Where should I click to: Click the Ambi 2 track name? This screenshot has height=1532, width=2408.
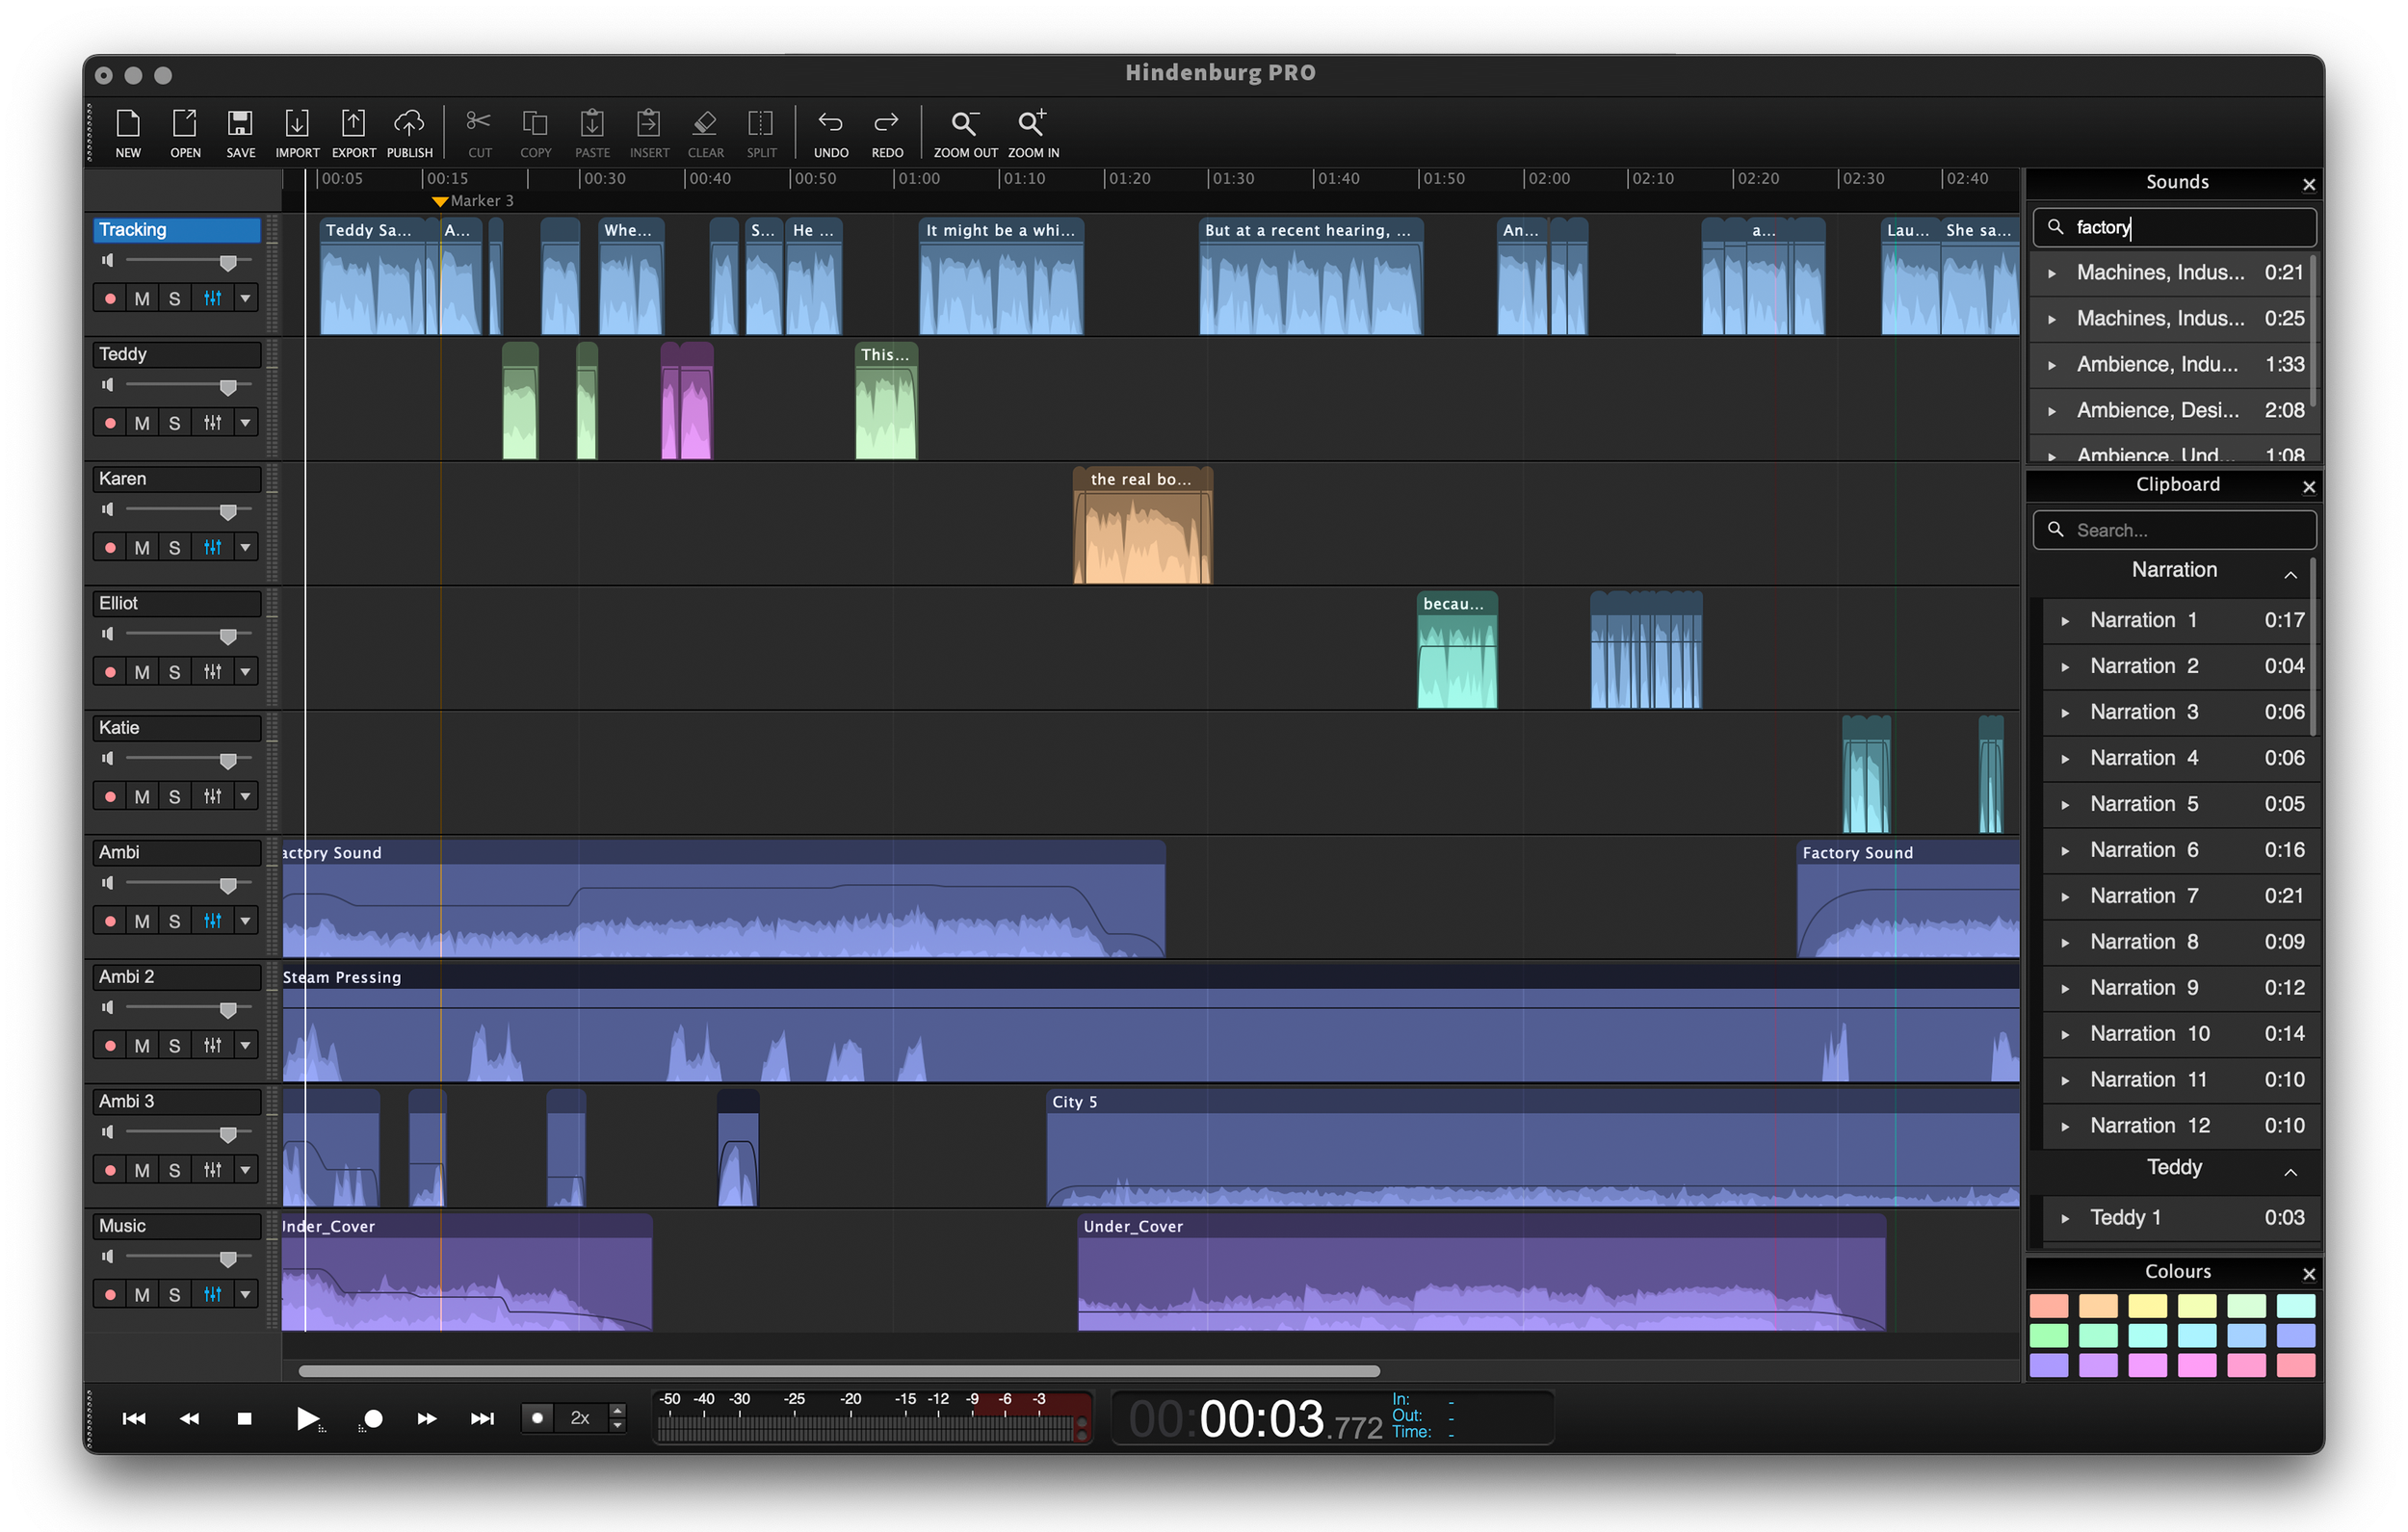click(x=178, y=977)
